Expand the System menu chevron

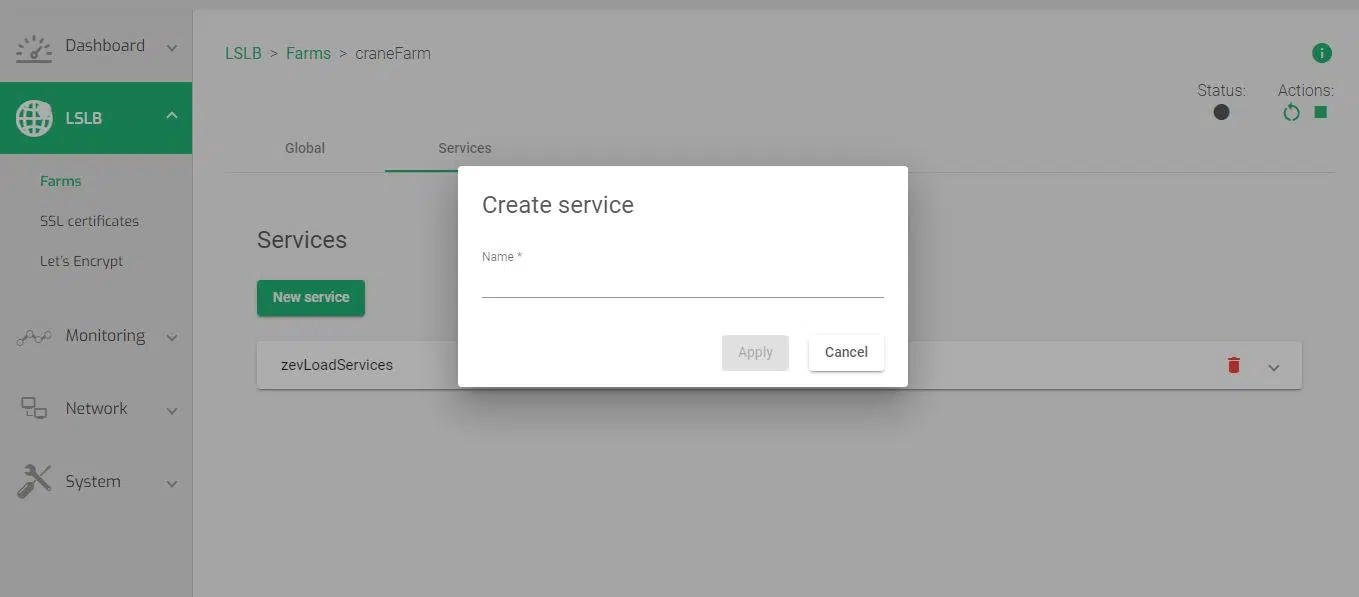pyautogui.click(x=171, y=484)
